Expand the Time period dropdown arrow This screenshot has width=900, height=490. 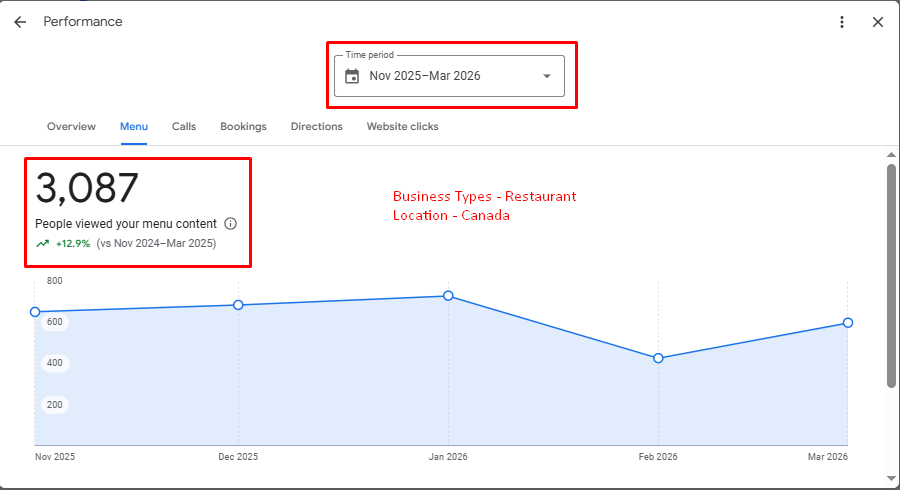click(546, 76)
